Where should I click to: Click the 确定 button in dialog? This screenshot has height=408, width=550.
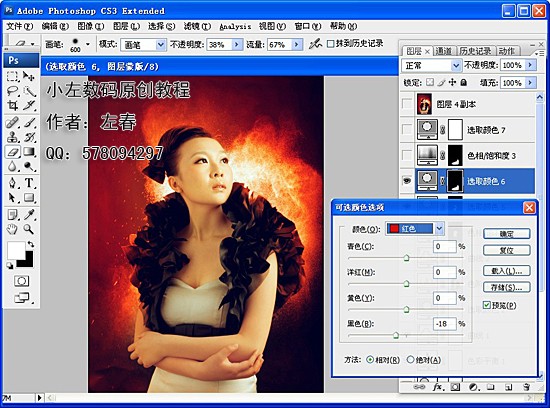click(507, 234)
